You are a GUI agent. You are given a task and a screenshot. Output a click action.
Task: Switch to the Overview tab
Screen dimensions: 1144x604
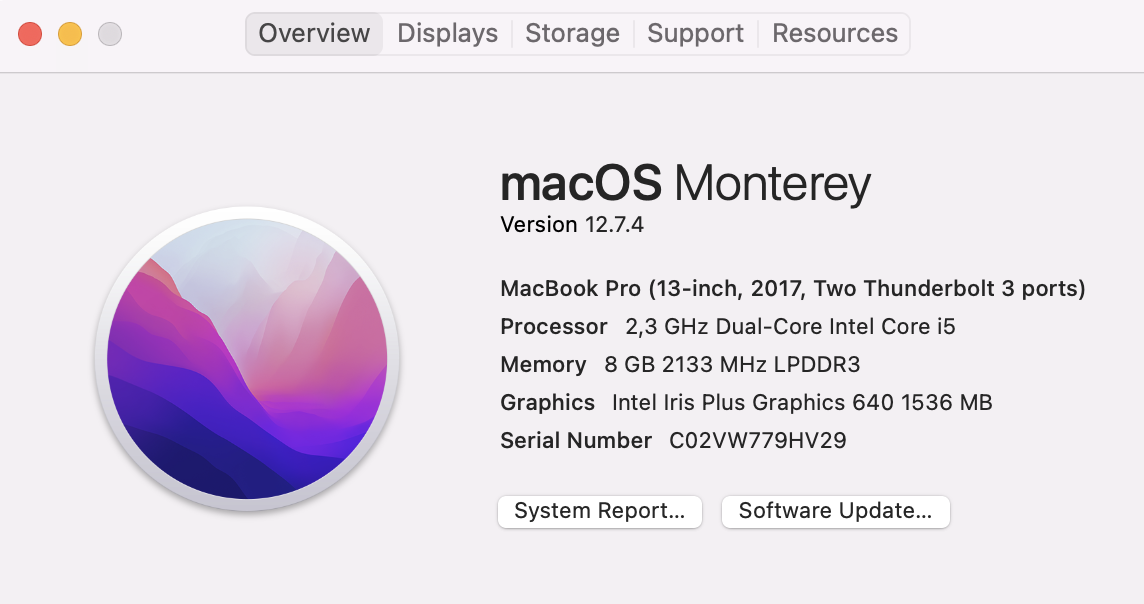coord(314,34)
